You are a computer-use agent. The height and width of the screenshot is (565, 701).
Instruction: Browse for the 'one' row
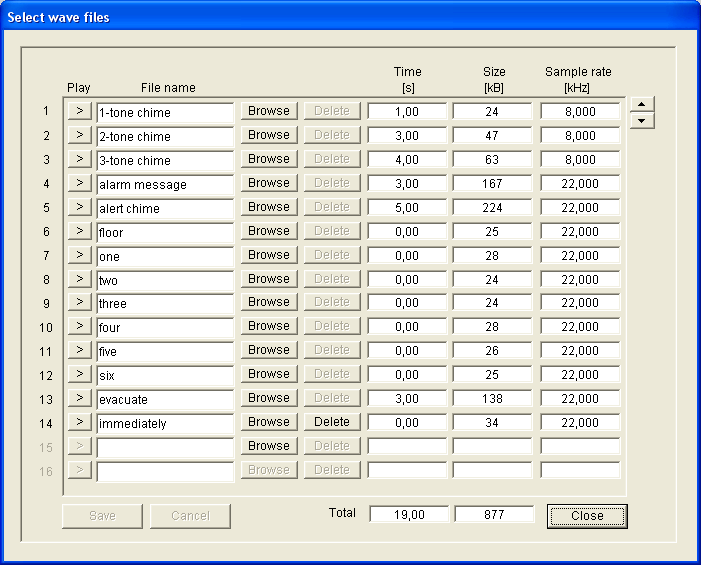pyautogui.click(x=269, y=255)
